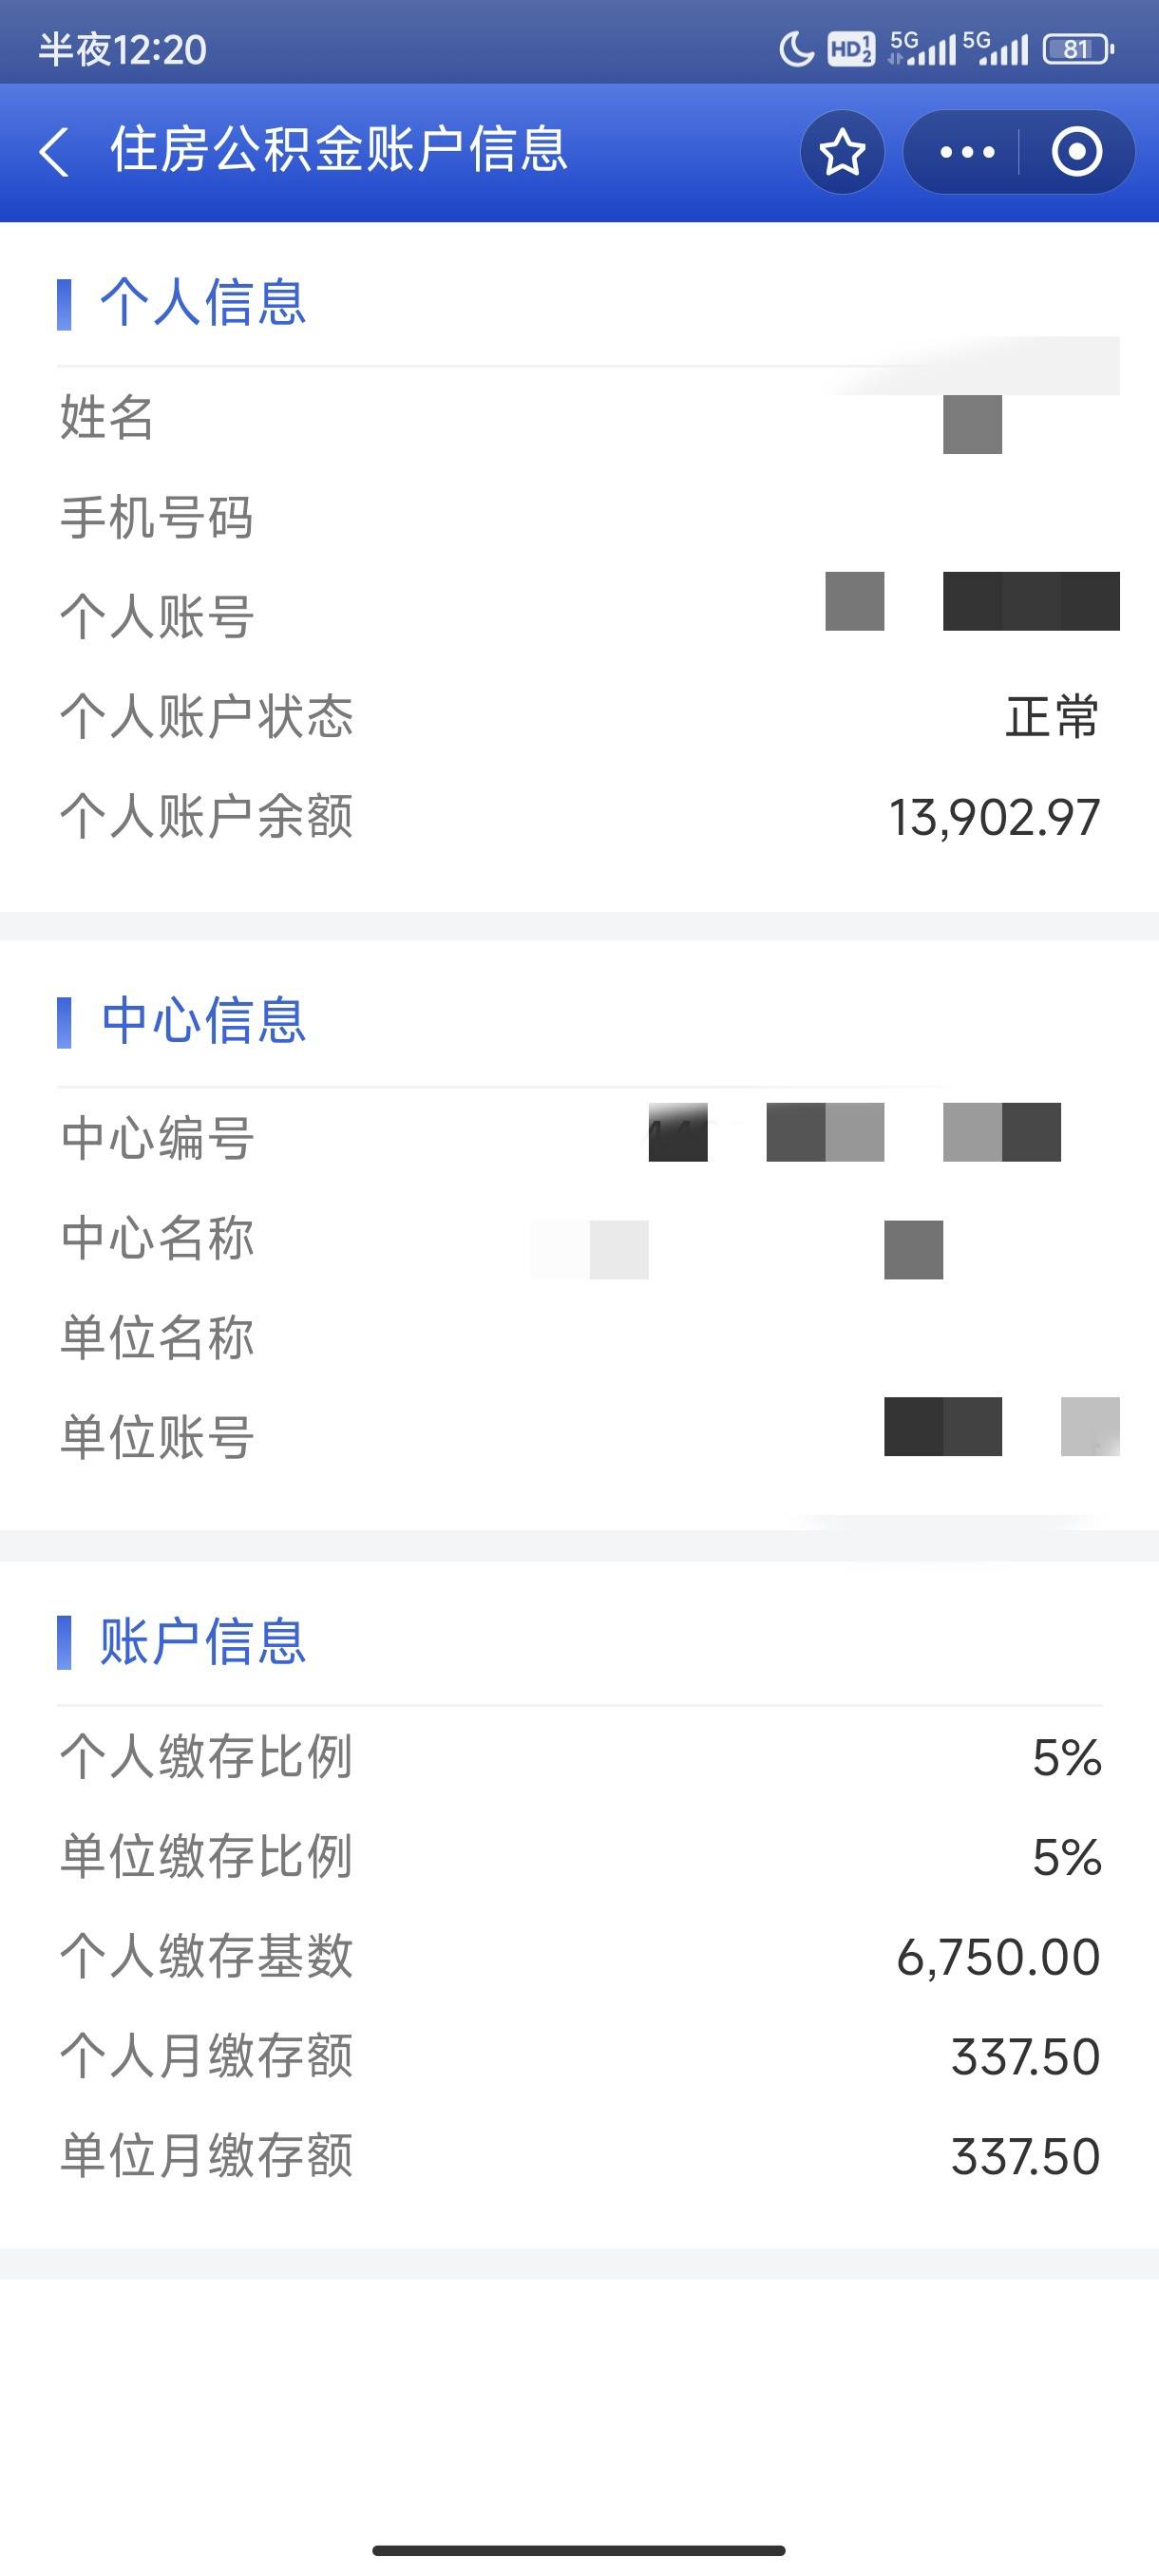Tap the battery indicator in status bar

[1078, 49]
